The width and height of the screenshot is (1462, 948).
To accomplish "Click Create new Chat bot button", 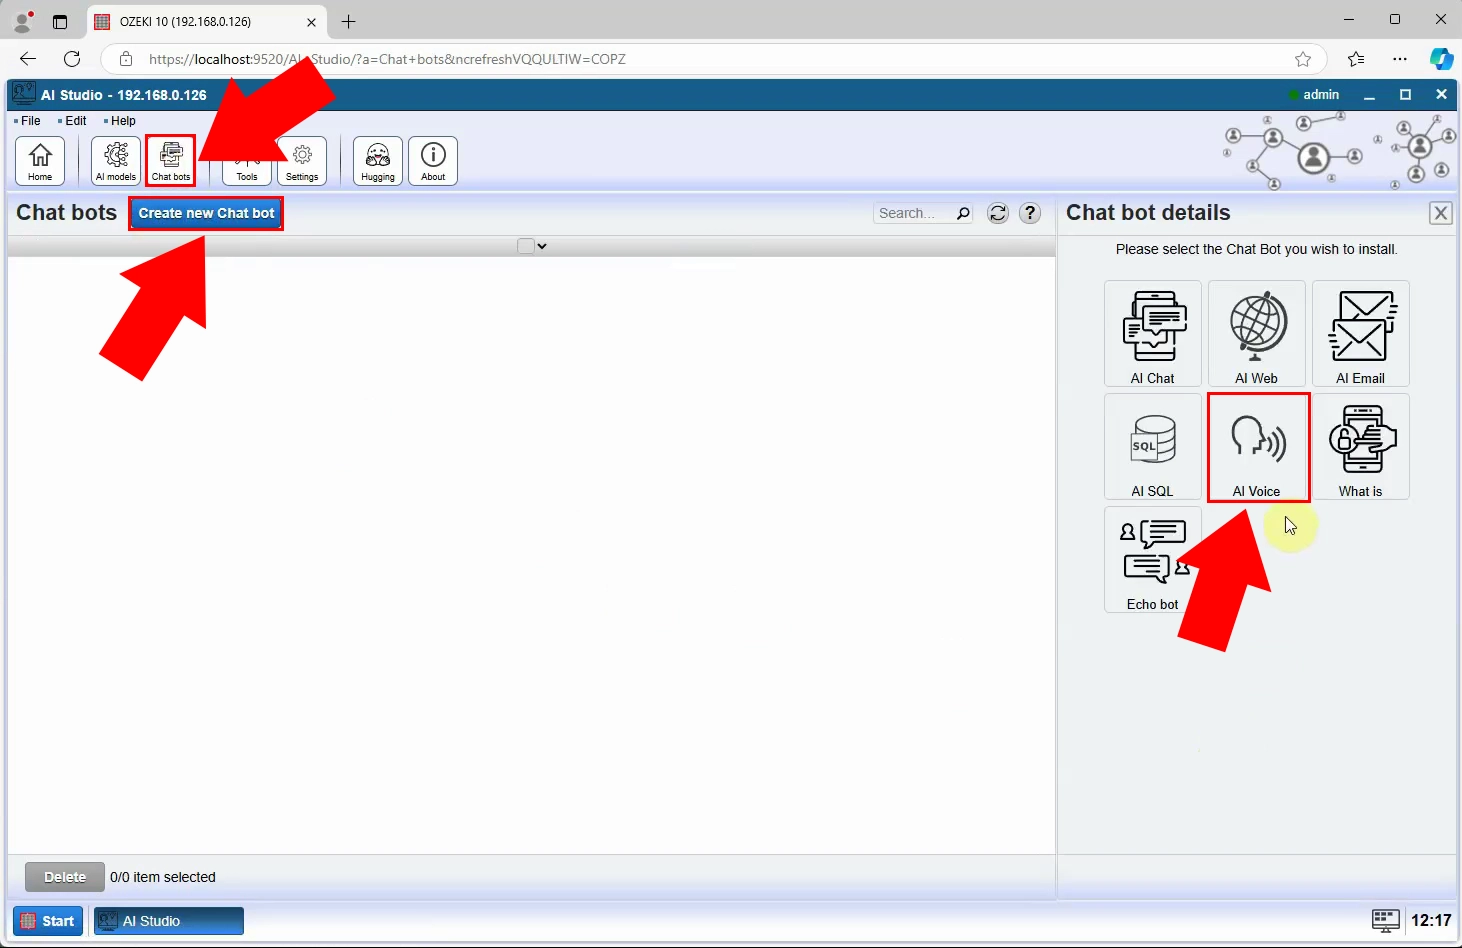I will (206, 213).
